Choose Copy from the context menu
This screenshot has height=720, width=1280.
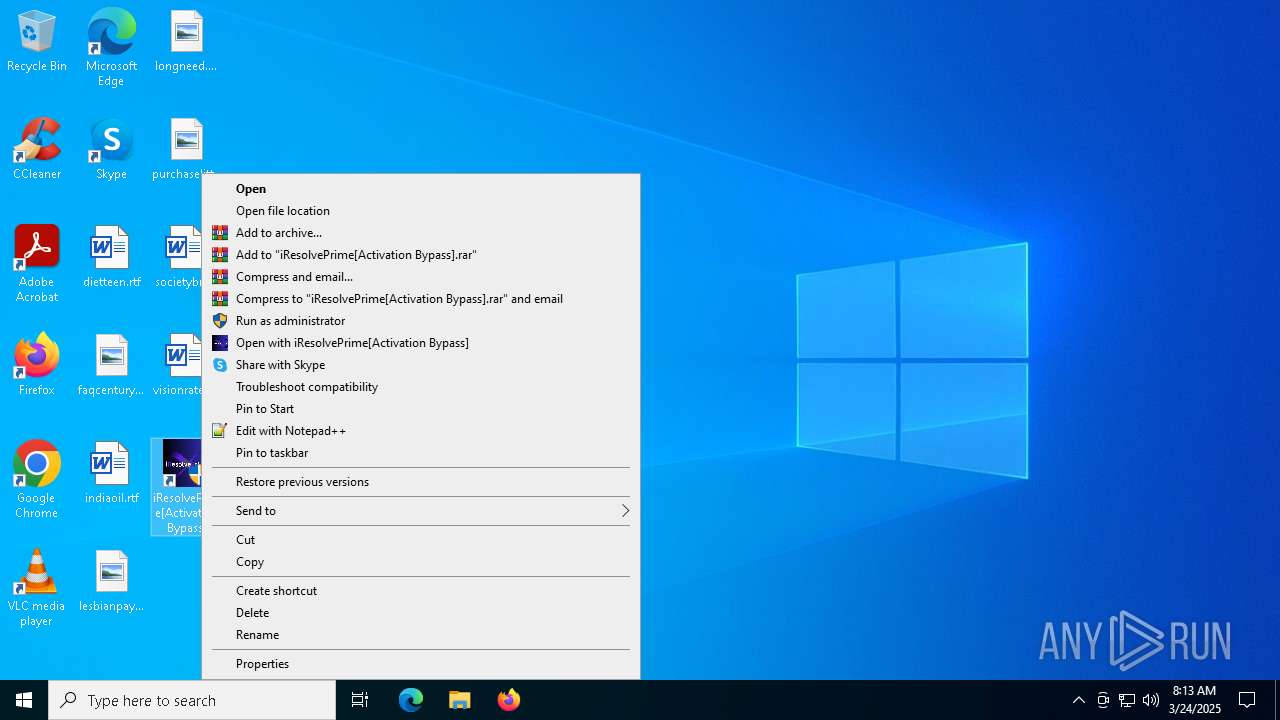(421, 562)
